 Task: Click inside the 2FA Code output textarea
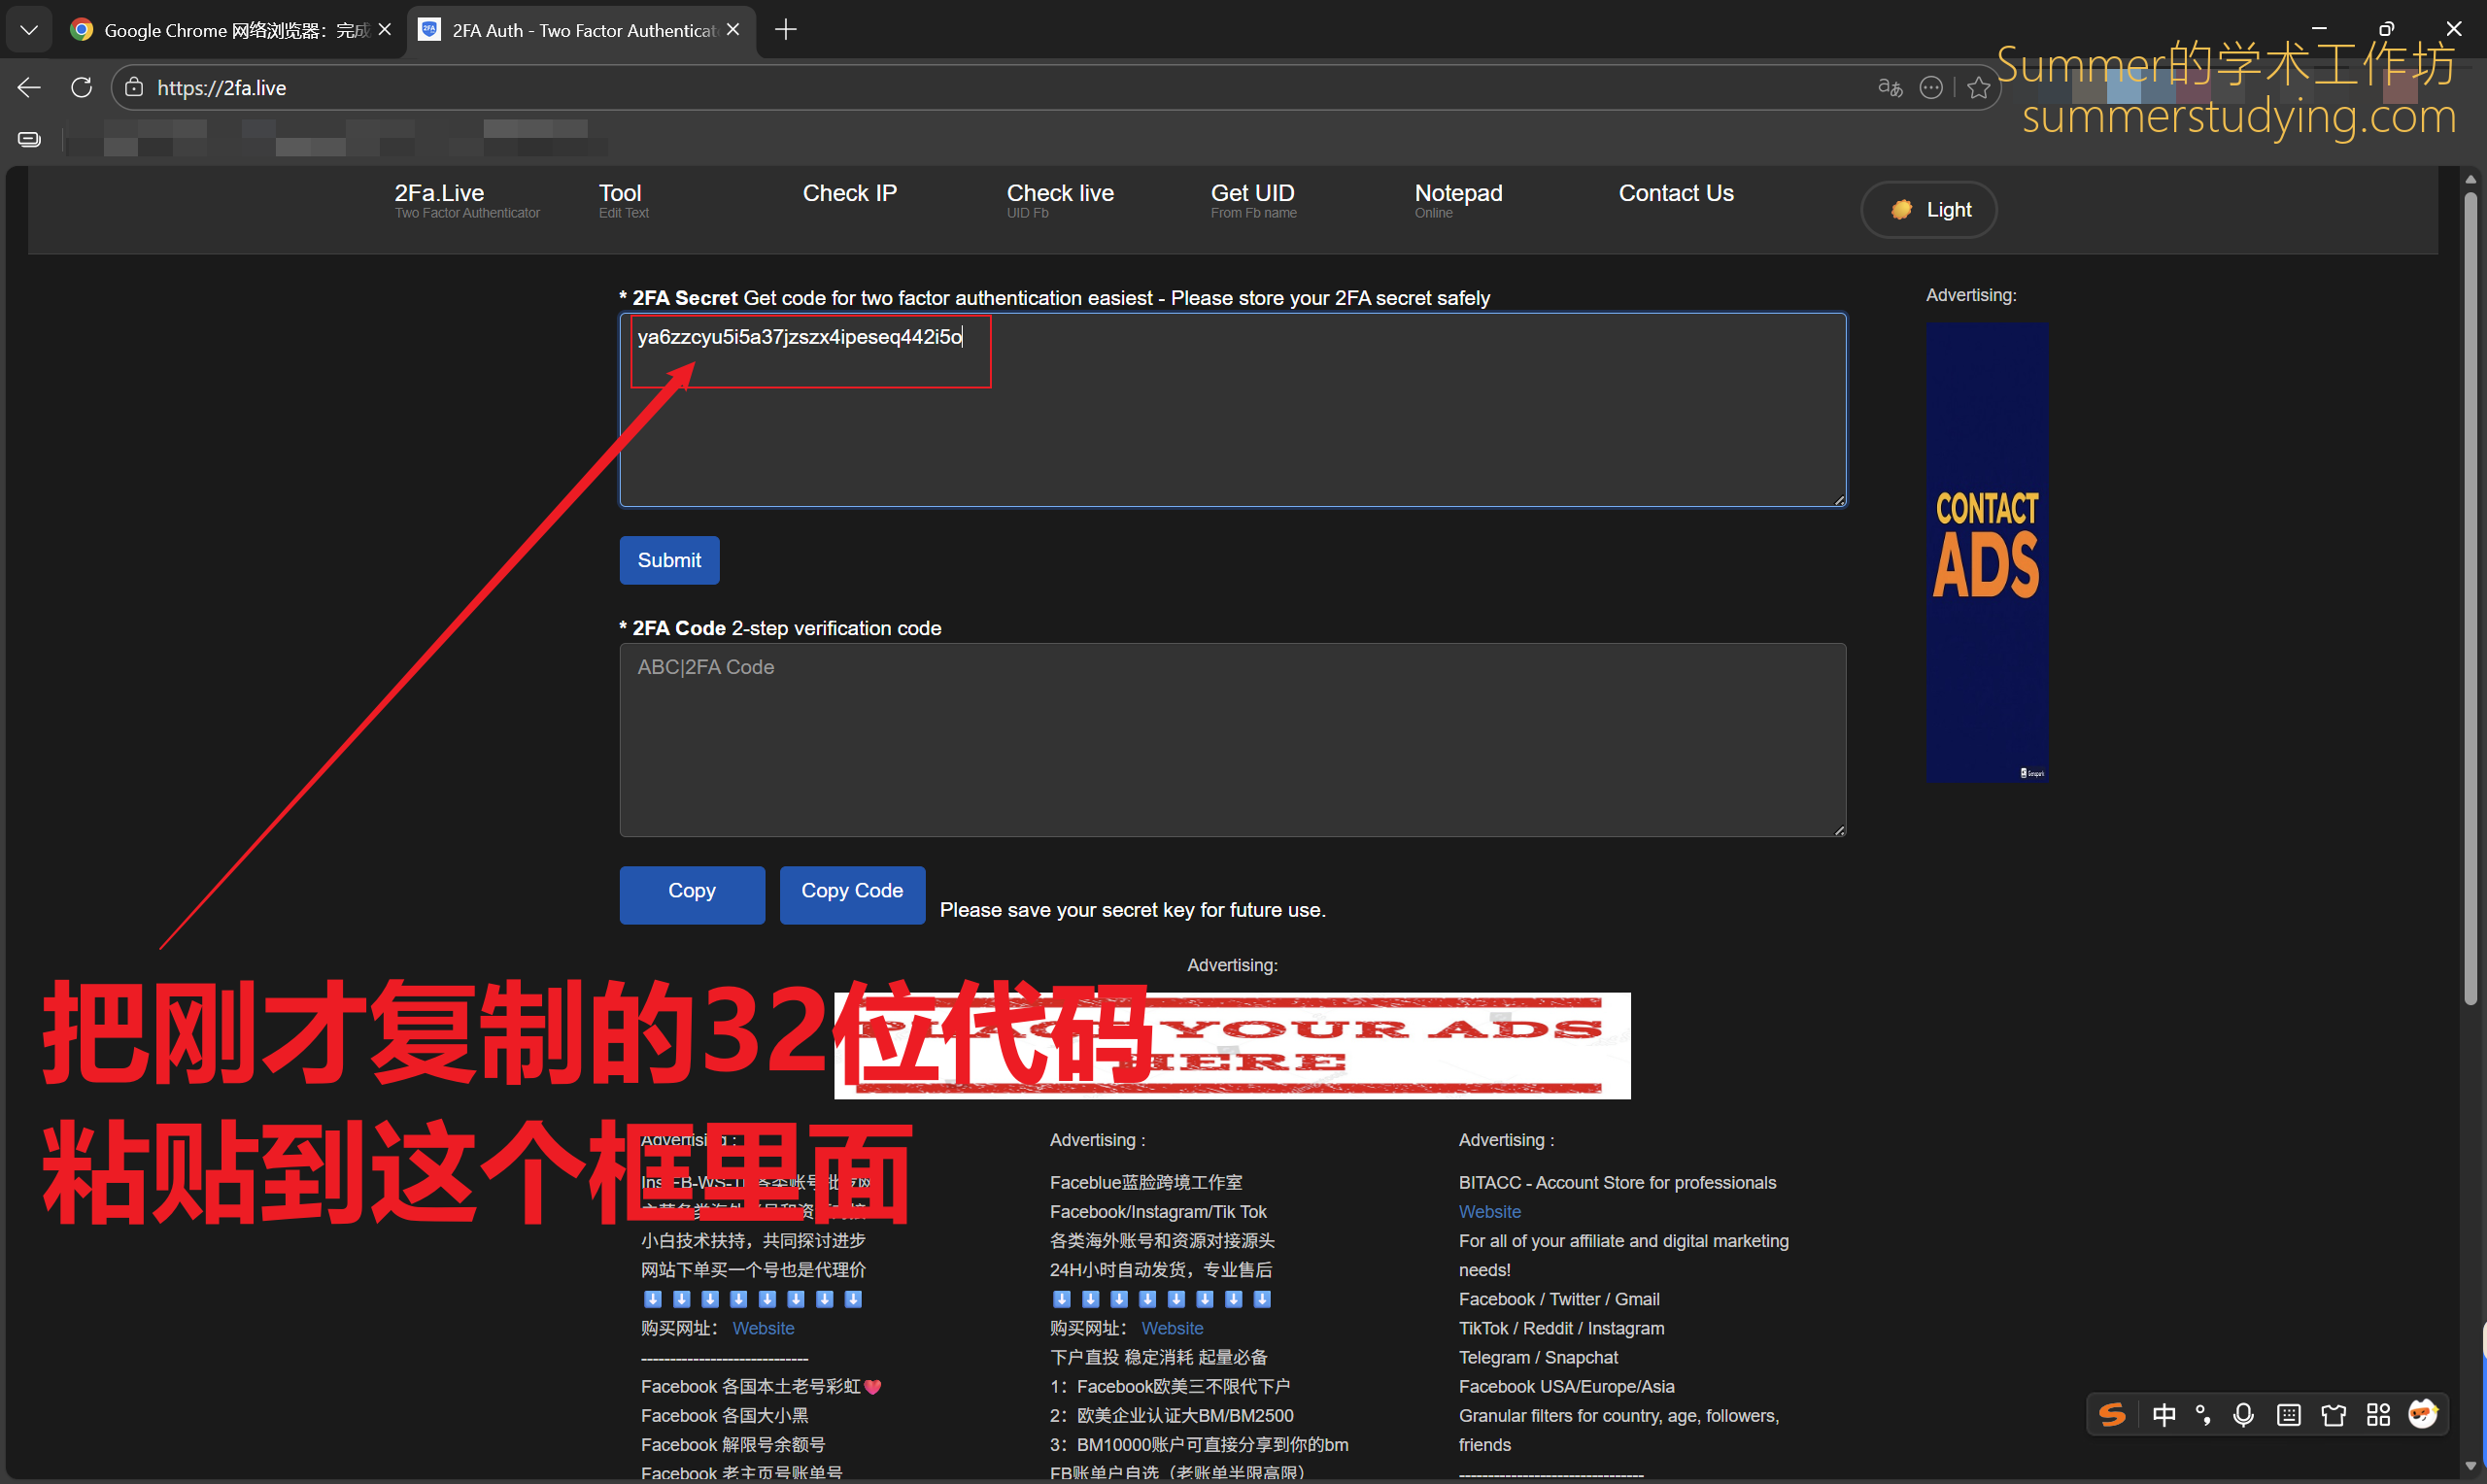click(1231, 740)
